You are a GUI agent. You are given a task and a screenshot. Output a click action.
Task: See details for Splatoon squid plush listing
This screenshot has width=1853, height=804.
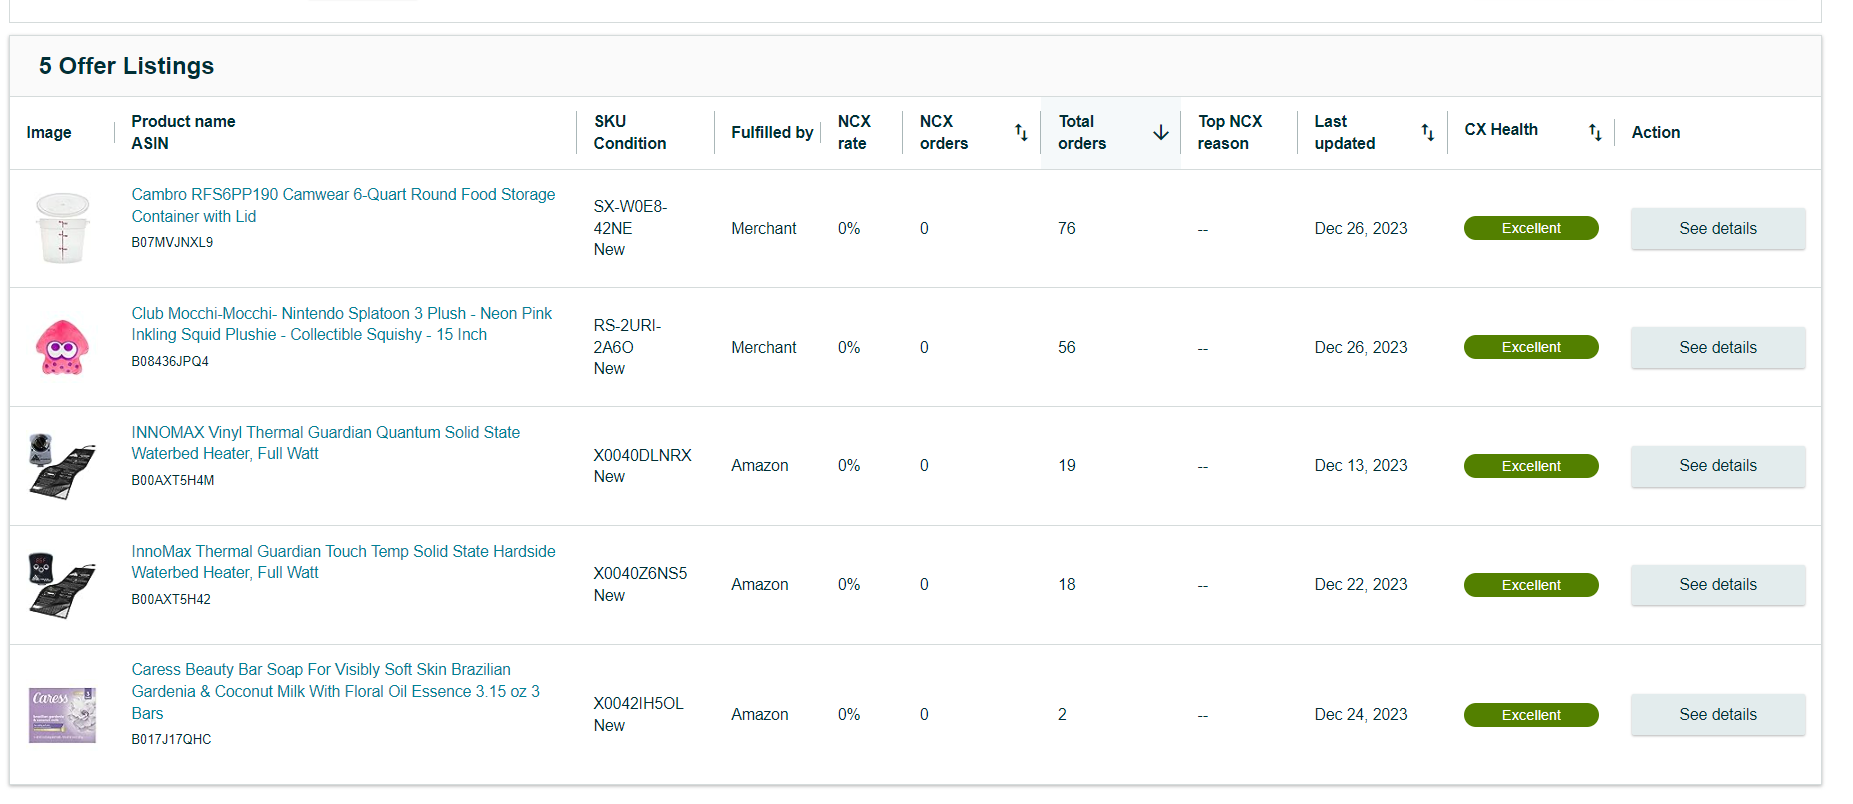[1718, 348]
